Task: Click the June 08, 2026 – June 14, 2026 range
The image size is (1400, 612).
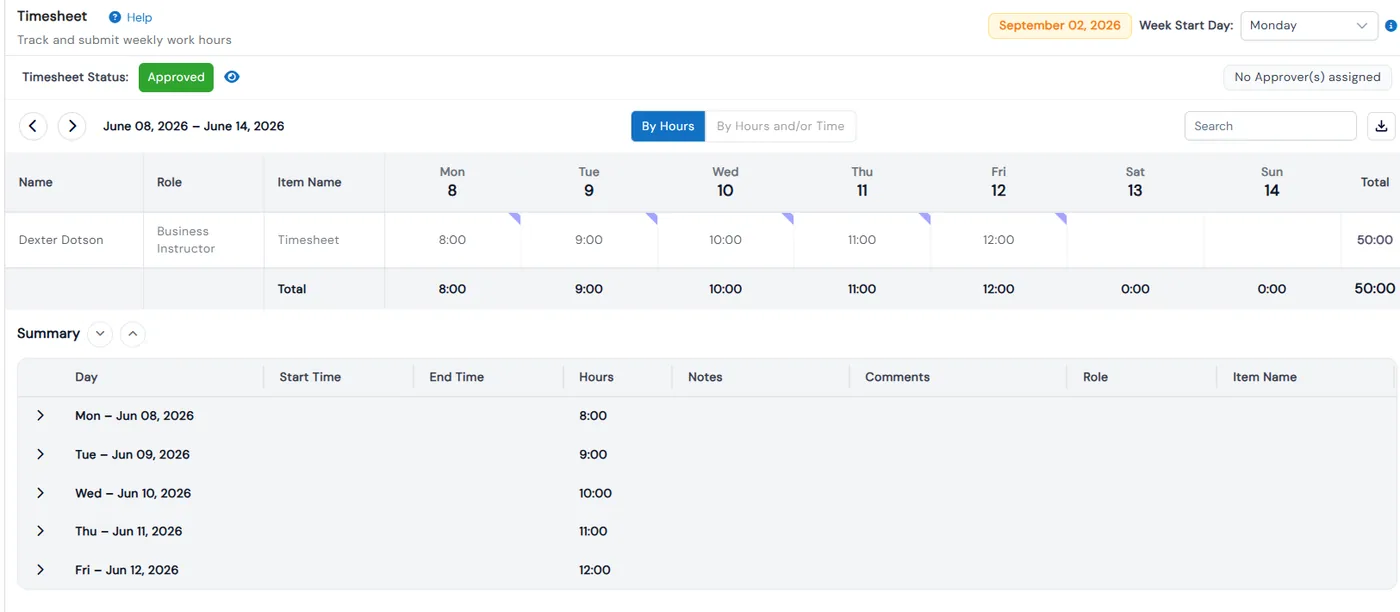Action: (x=194, y=126)
